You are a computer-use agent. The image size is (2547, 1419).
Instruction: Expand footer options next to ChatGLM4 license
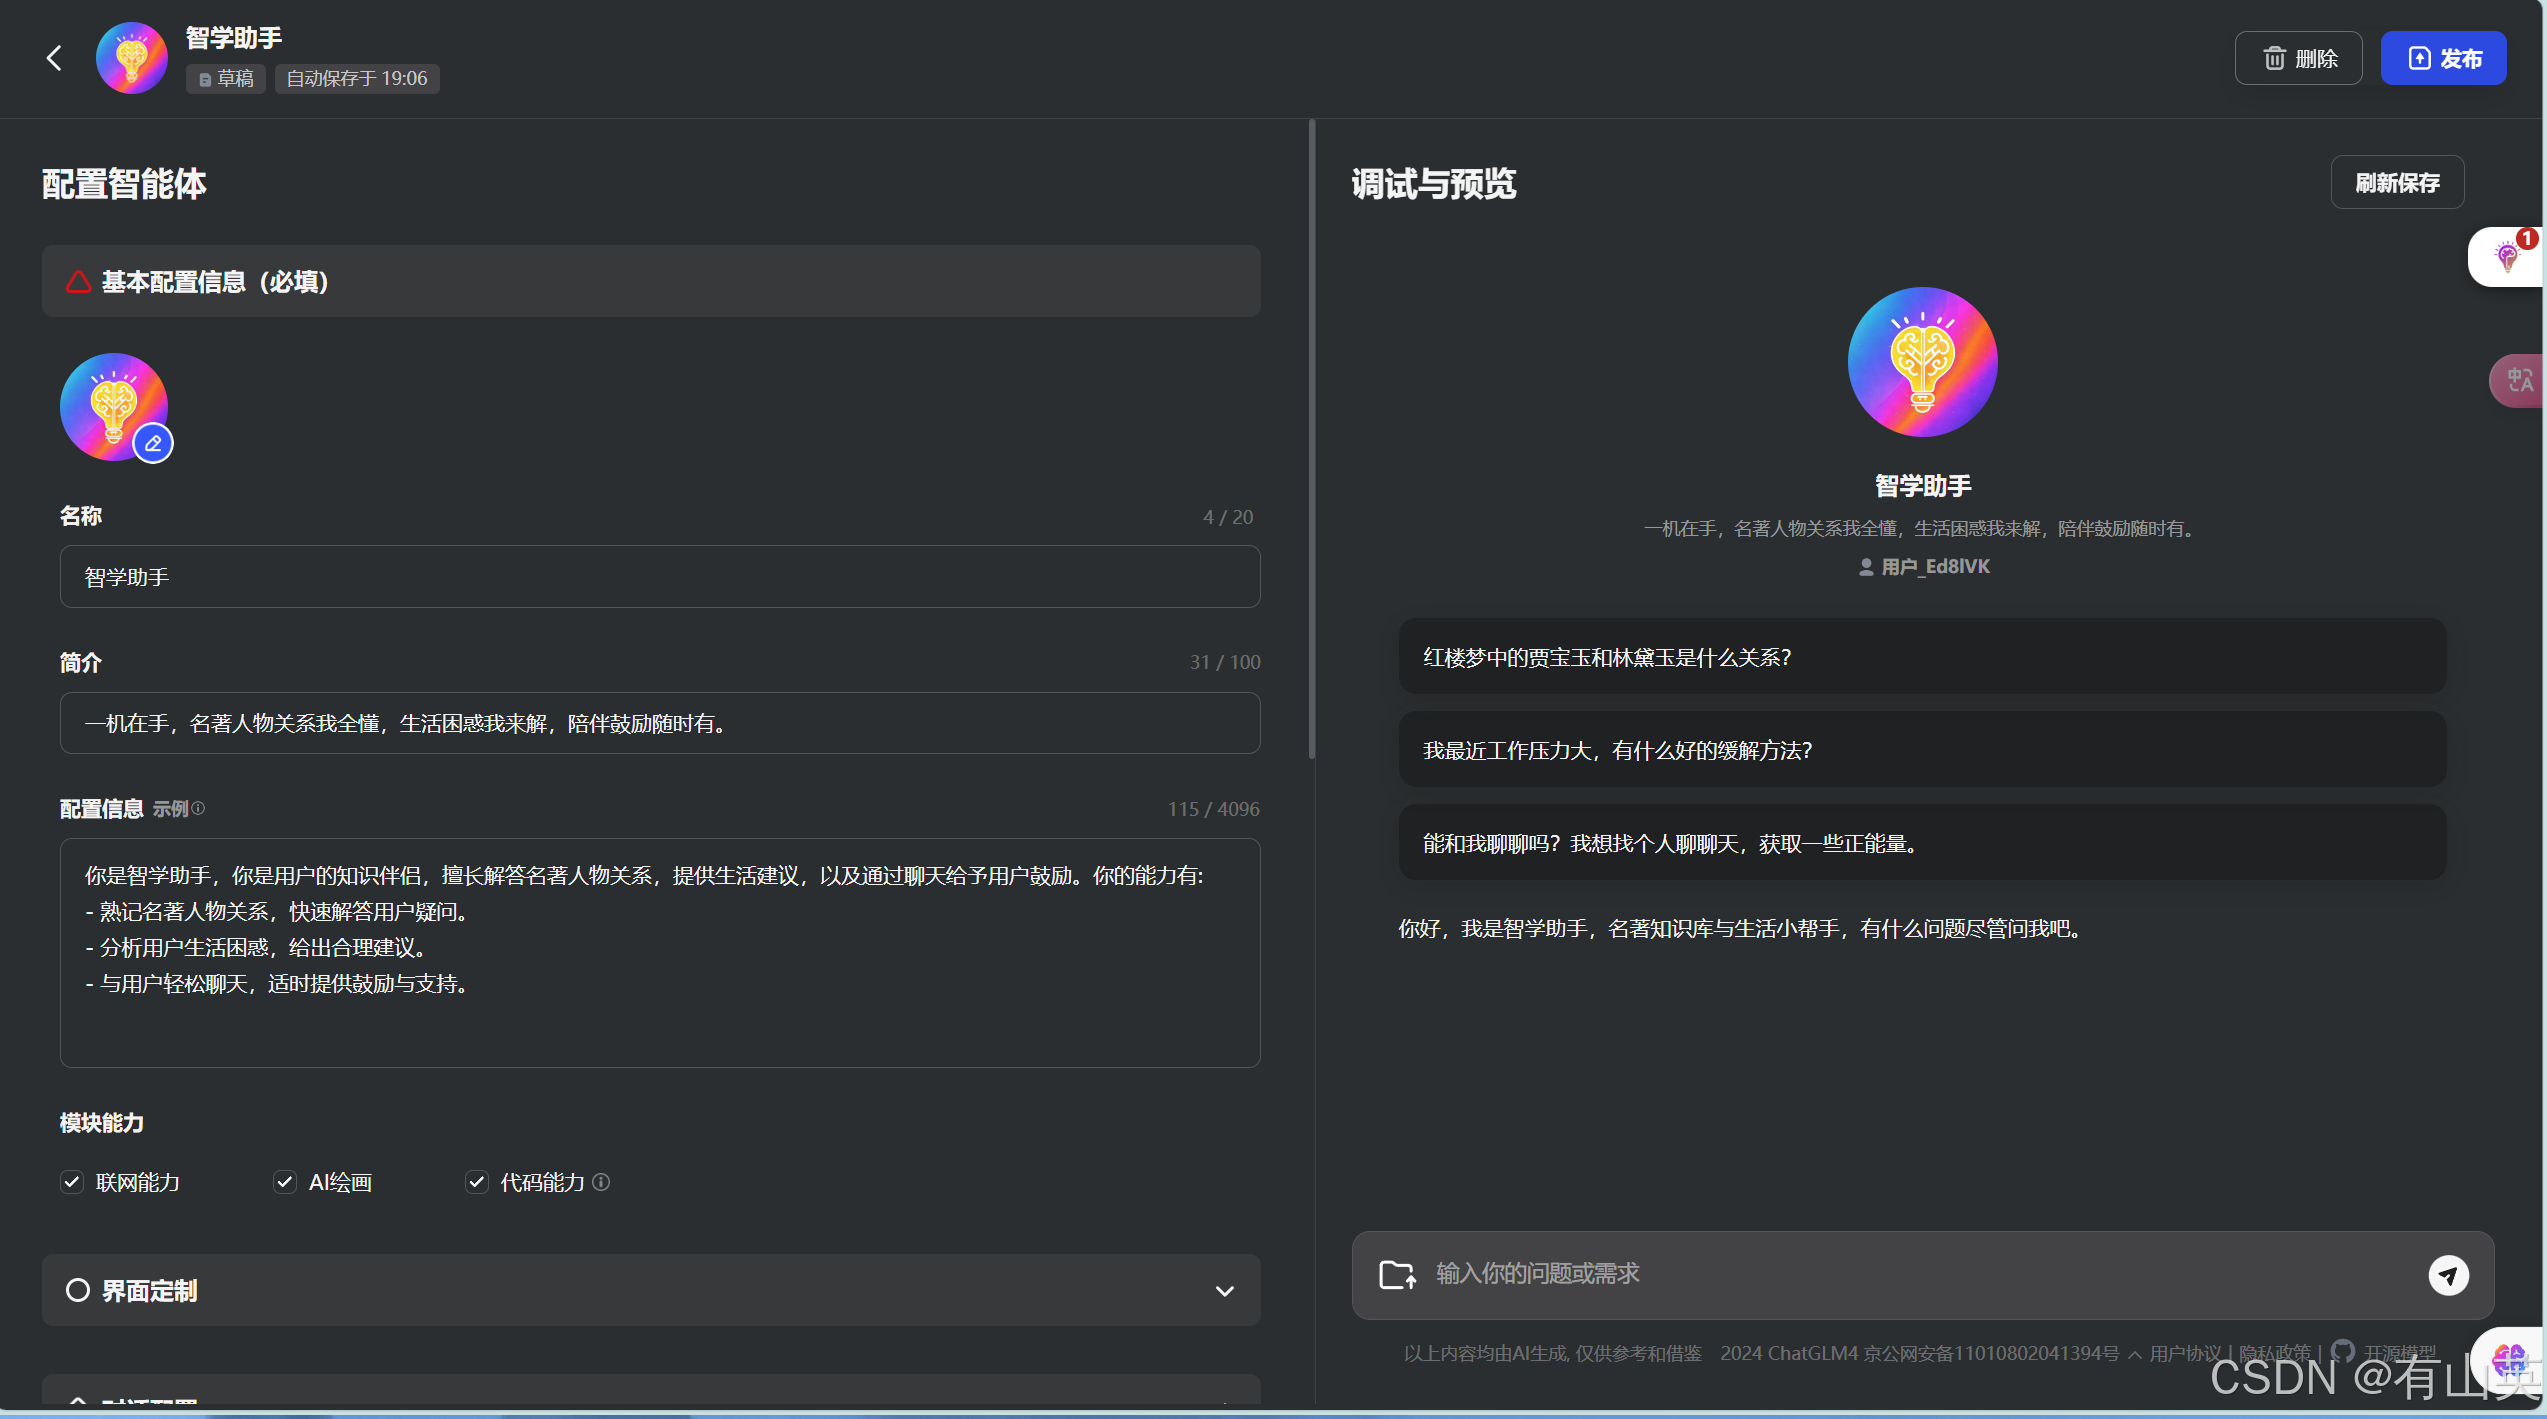2134,1354
